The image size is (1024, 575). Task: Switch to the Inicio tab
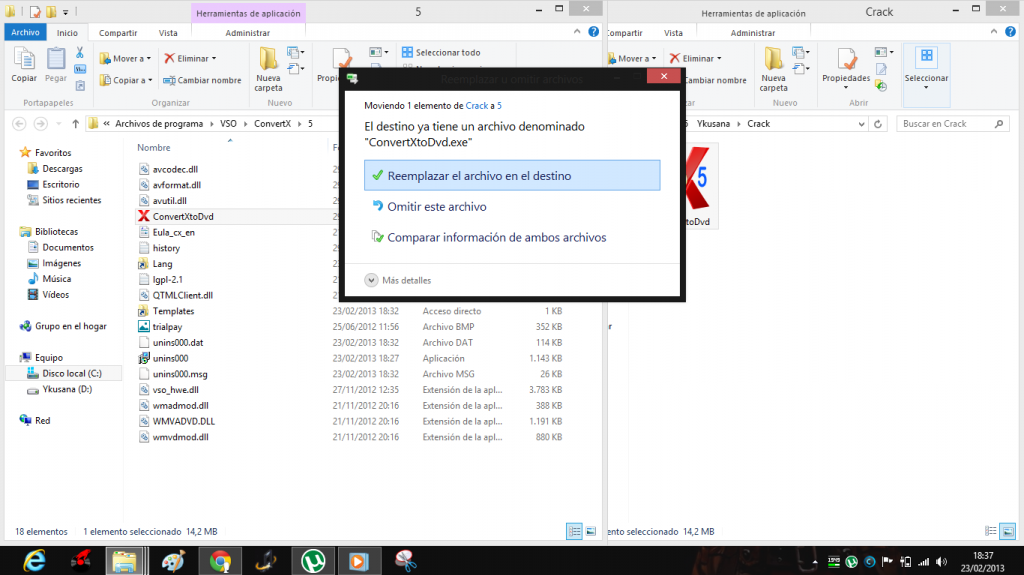[x=67, y=33]
